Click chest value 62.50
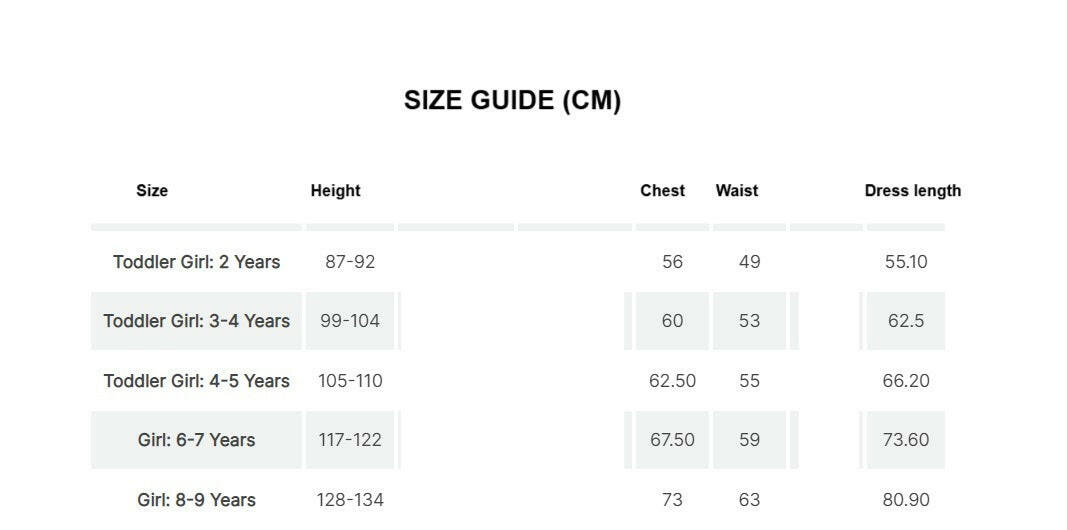The height and width of the screenshot is (530, 1067). click(672, 381)
